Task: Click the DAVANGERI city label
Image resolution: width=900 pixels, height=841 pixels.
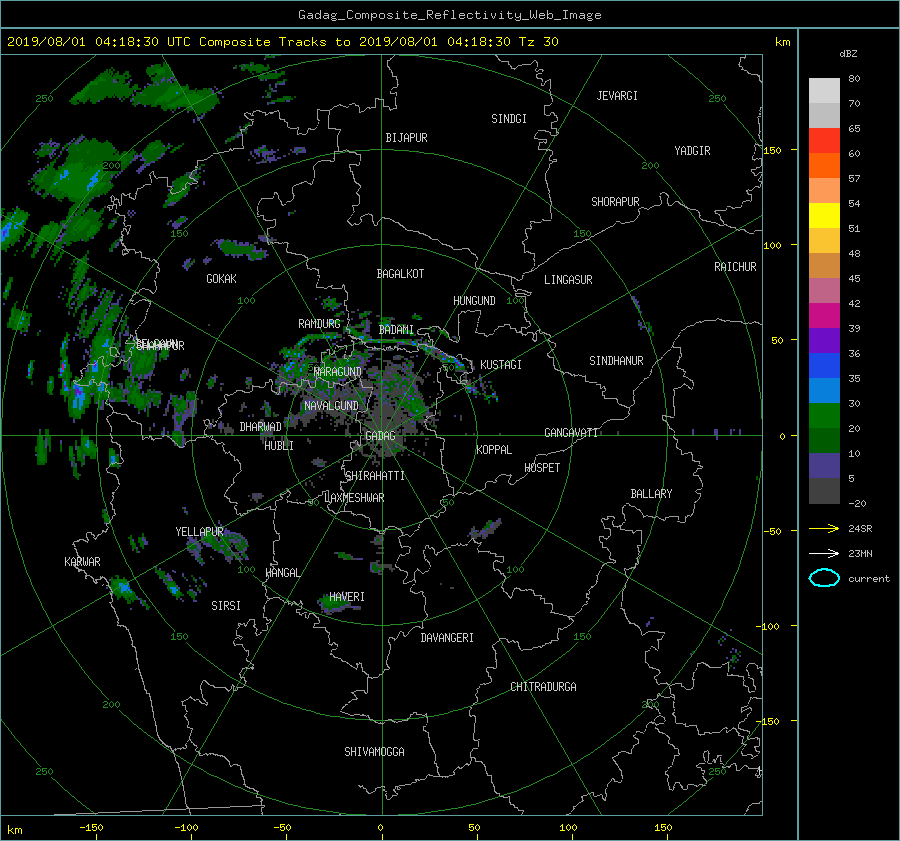Action: click(x=447, y=638)
